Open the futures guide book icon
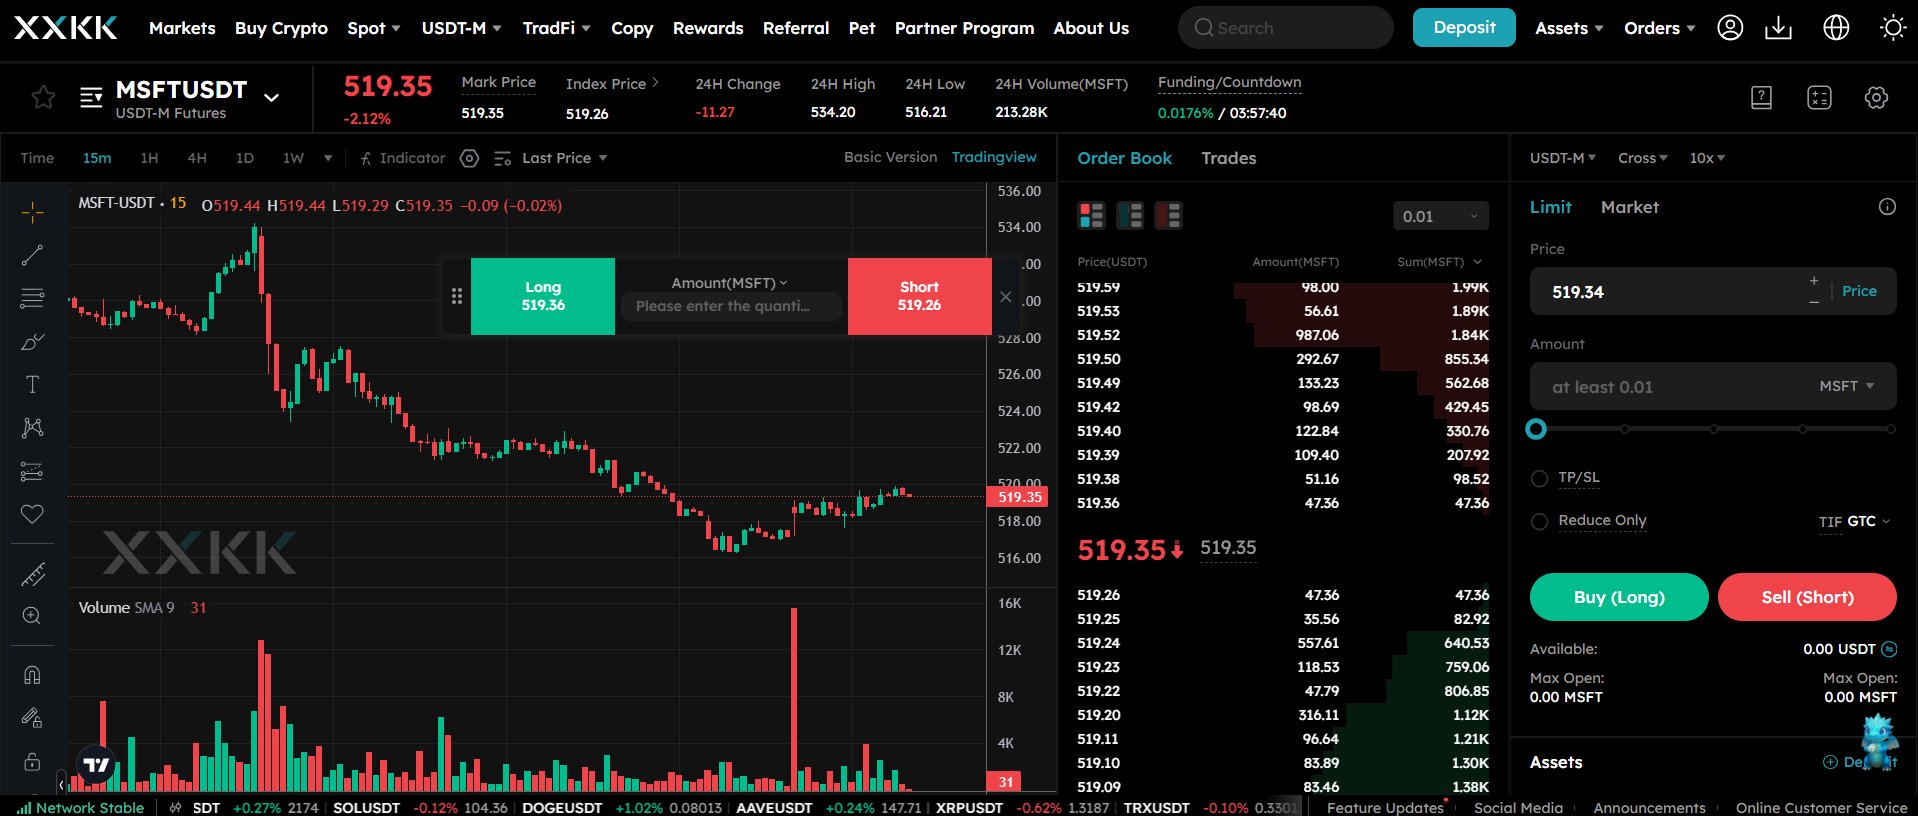Screen dimensions: 1918x816 1761,97
